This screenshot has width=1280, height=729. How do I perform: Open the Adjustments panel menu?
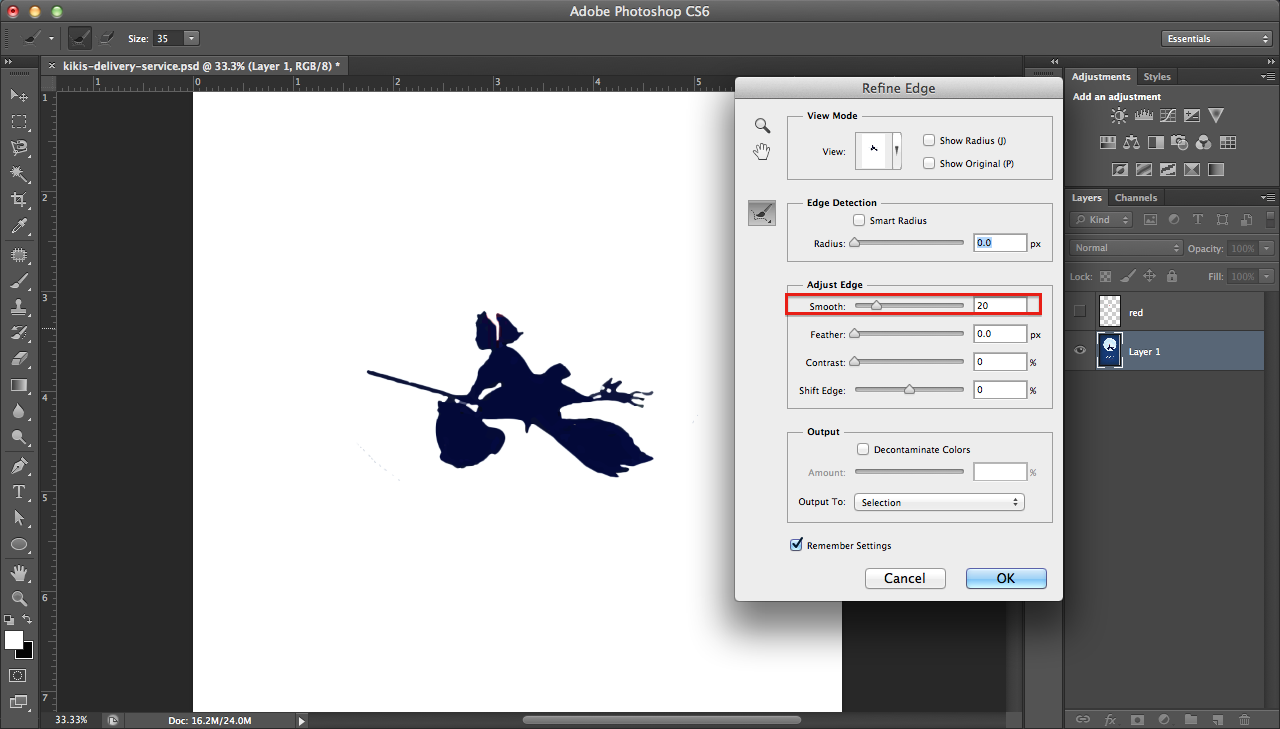(1269, 77)
